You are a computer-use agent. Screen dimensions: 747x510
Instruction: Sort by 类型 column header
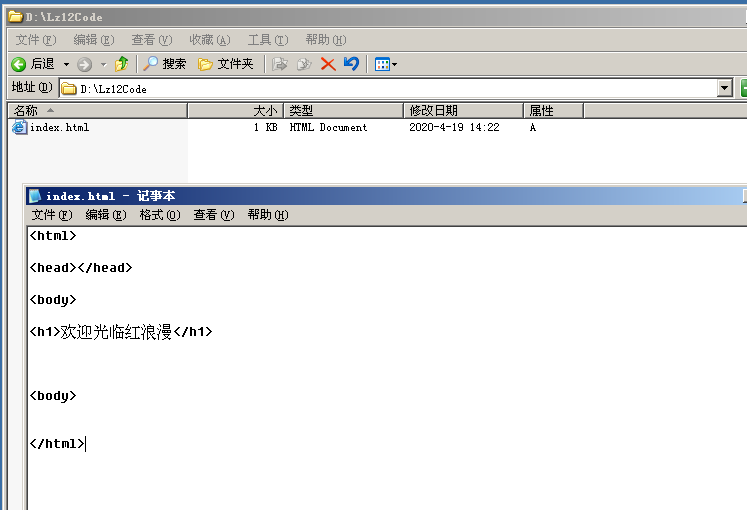[343, 110]
